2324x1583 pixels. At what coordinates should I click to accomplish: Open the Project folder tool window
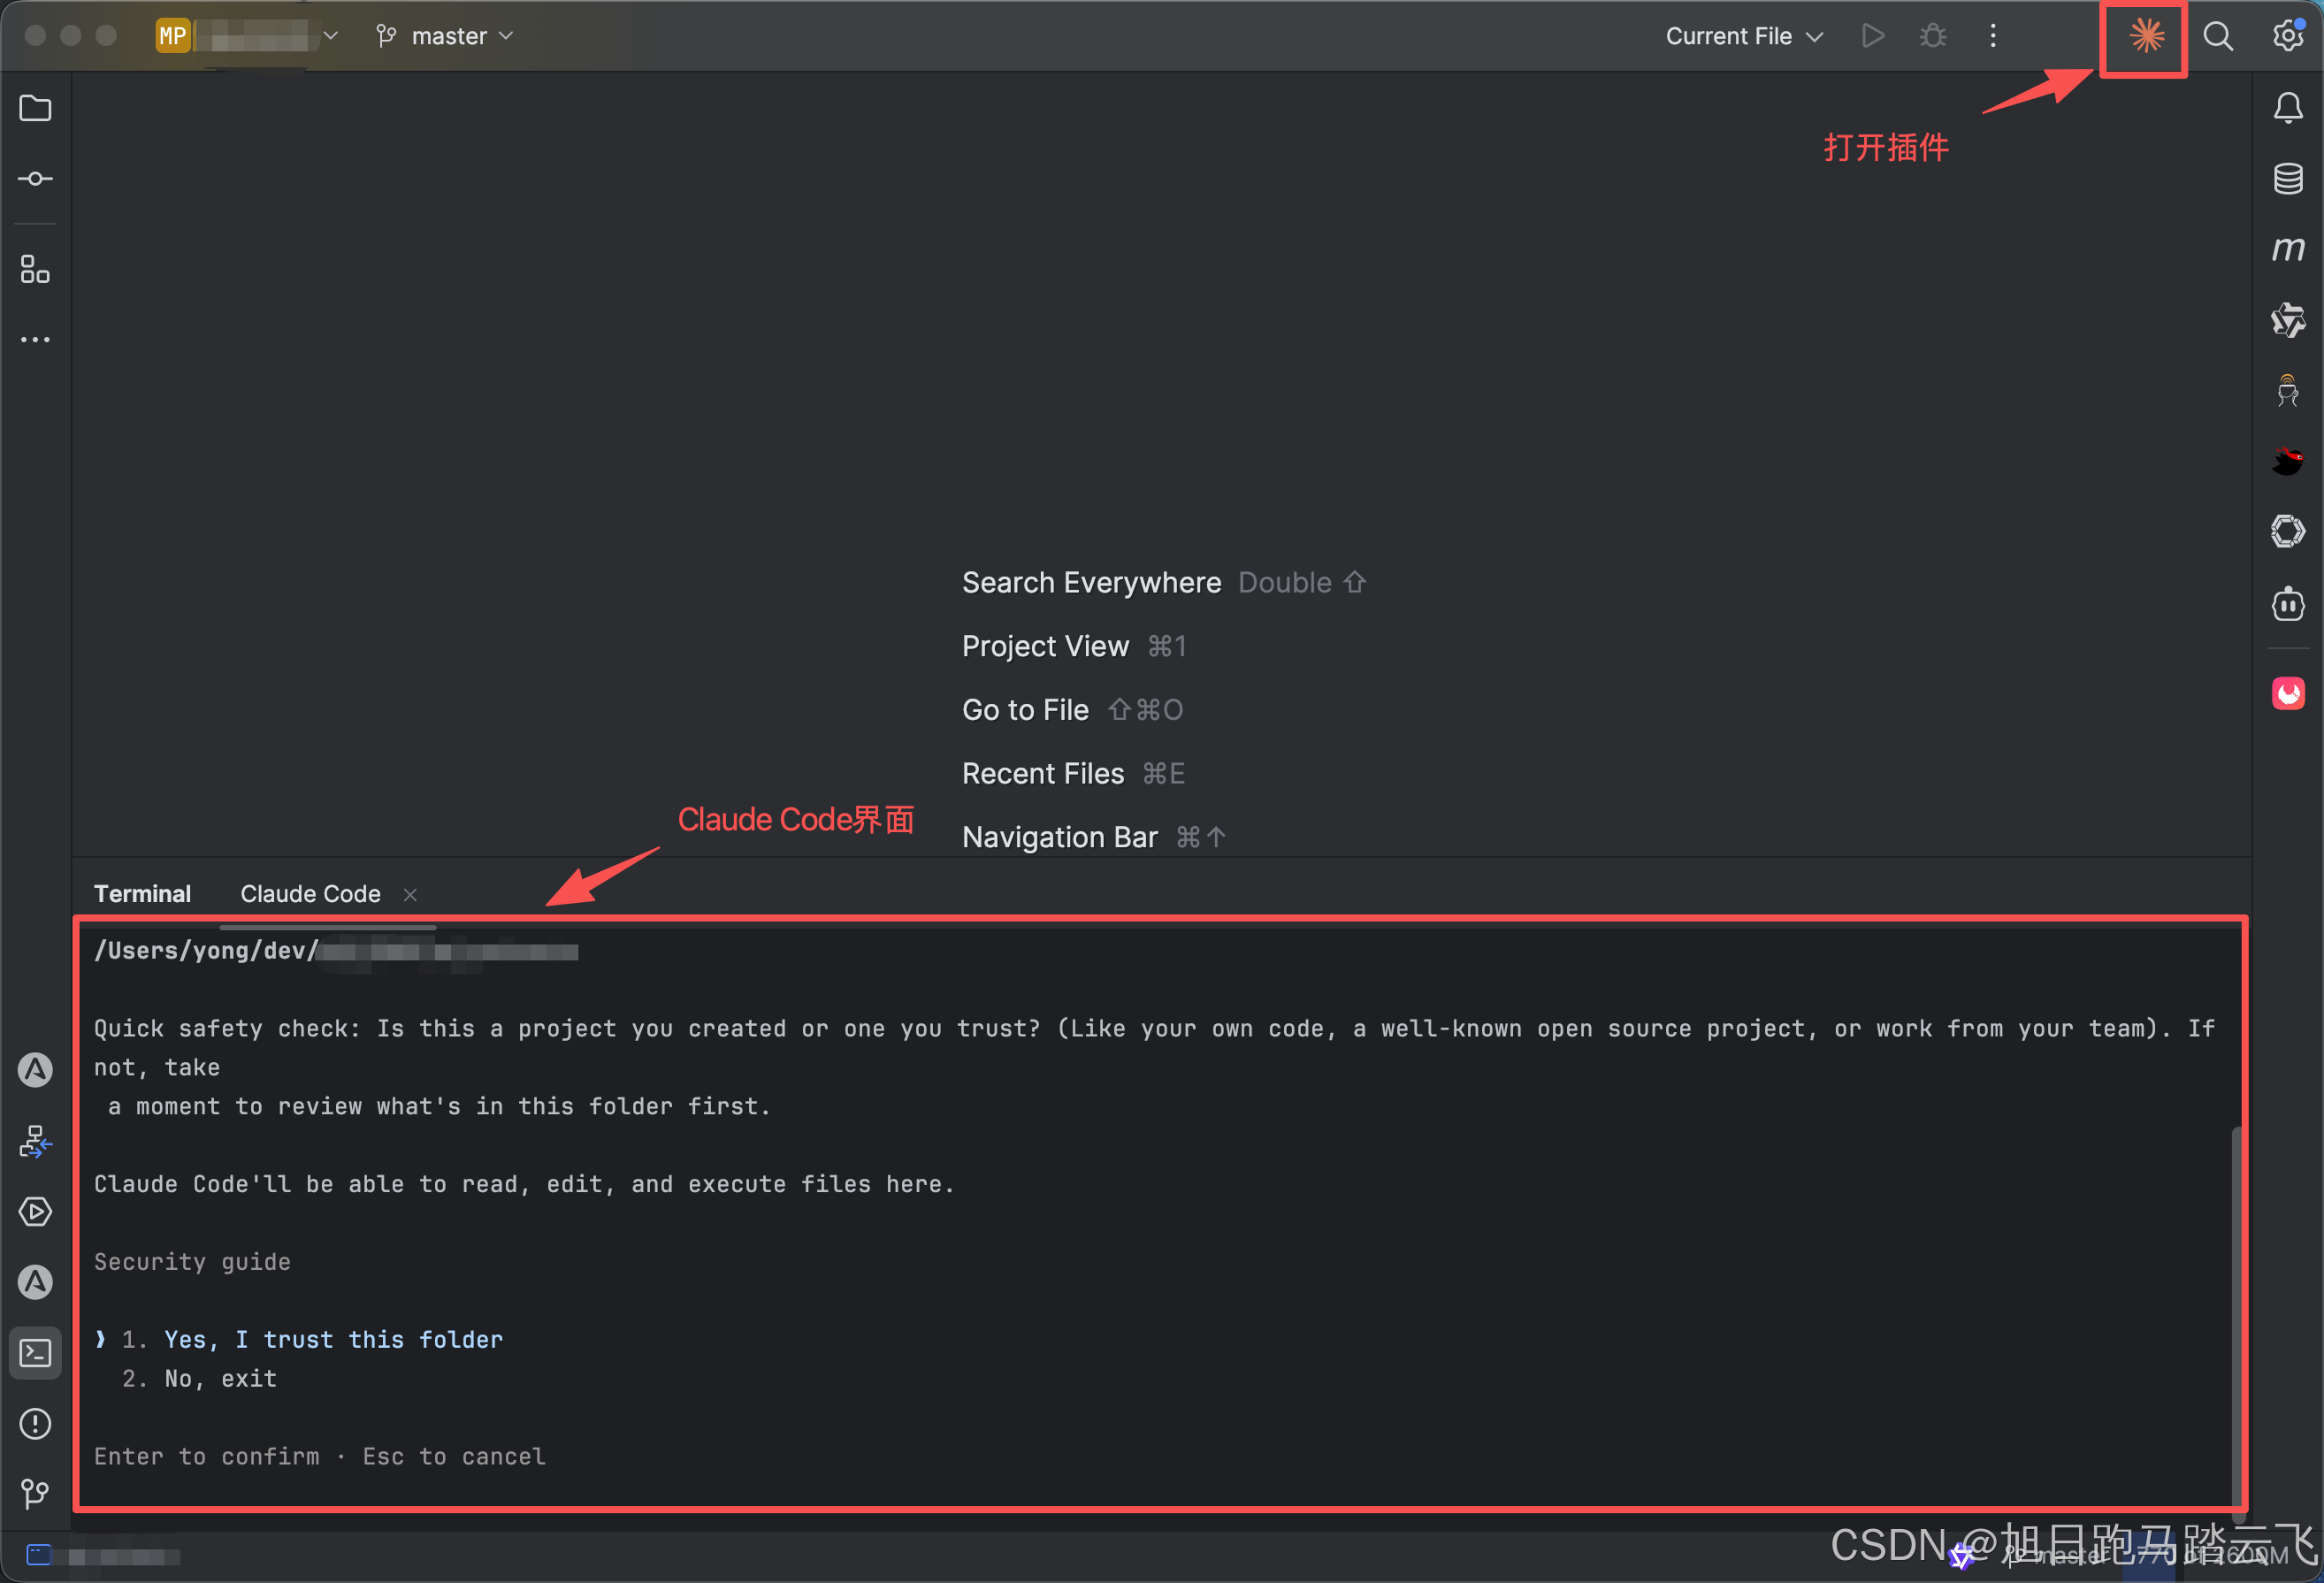click(x=36, y=108)
